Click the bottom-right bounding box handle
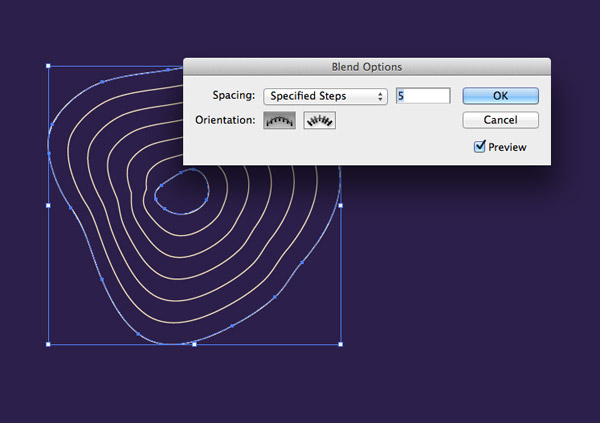Image resolution: width=600 pixels, height=423 pixels. pyautogui.click(x=340, y=344)
